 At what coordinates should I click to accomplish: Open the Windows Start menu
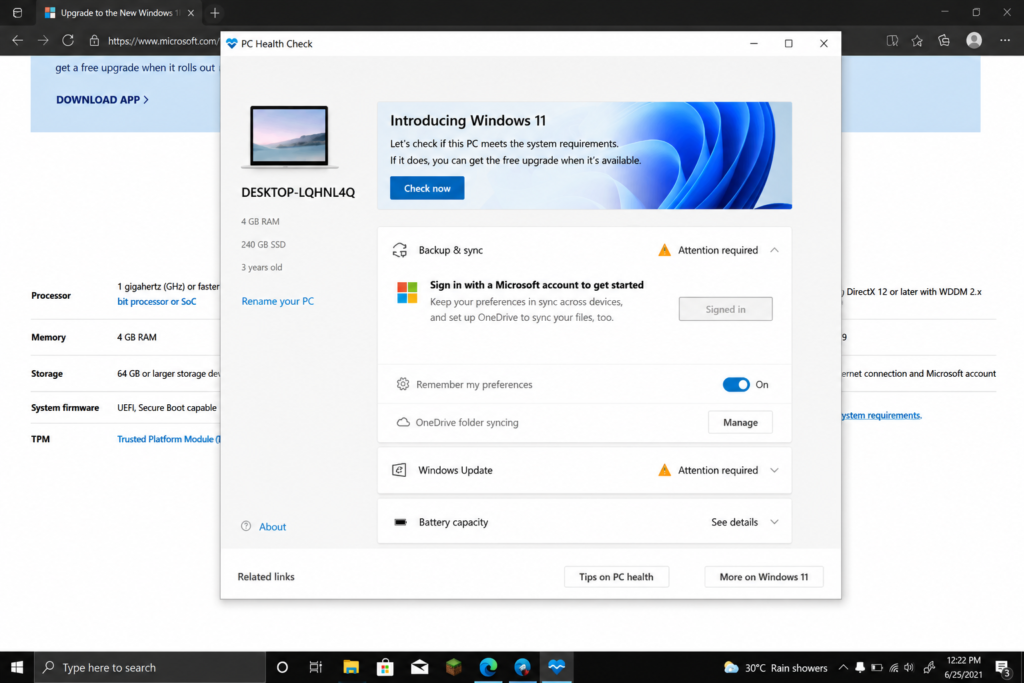pos(17,667)
